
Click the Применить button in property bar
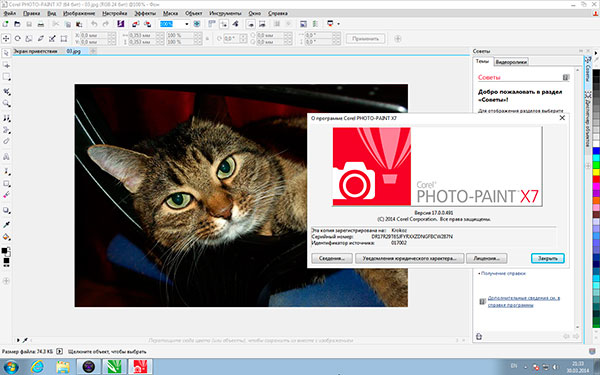(x=365, y=39)
